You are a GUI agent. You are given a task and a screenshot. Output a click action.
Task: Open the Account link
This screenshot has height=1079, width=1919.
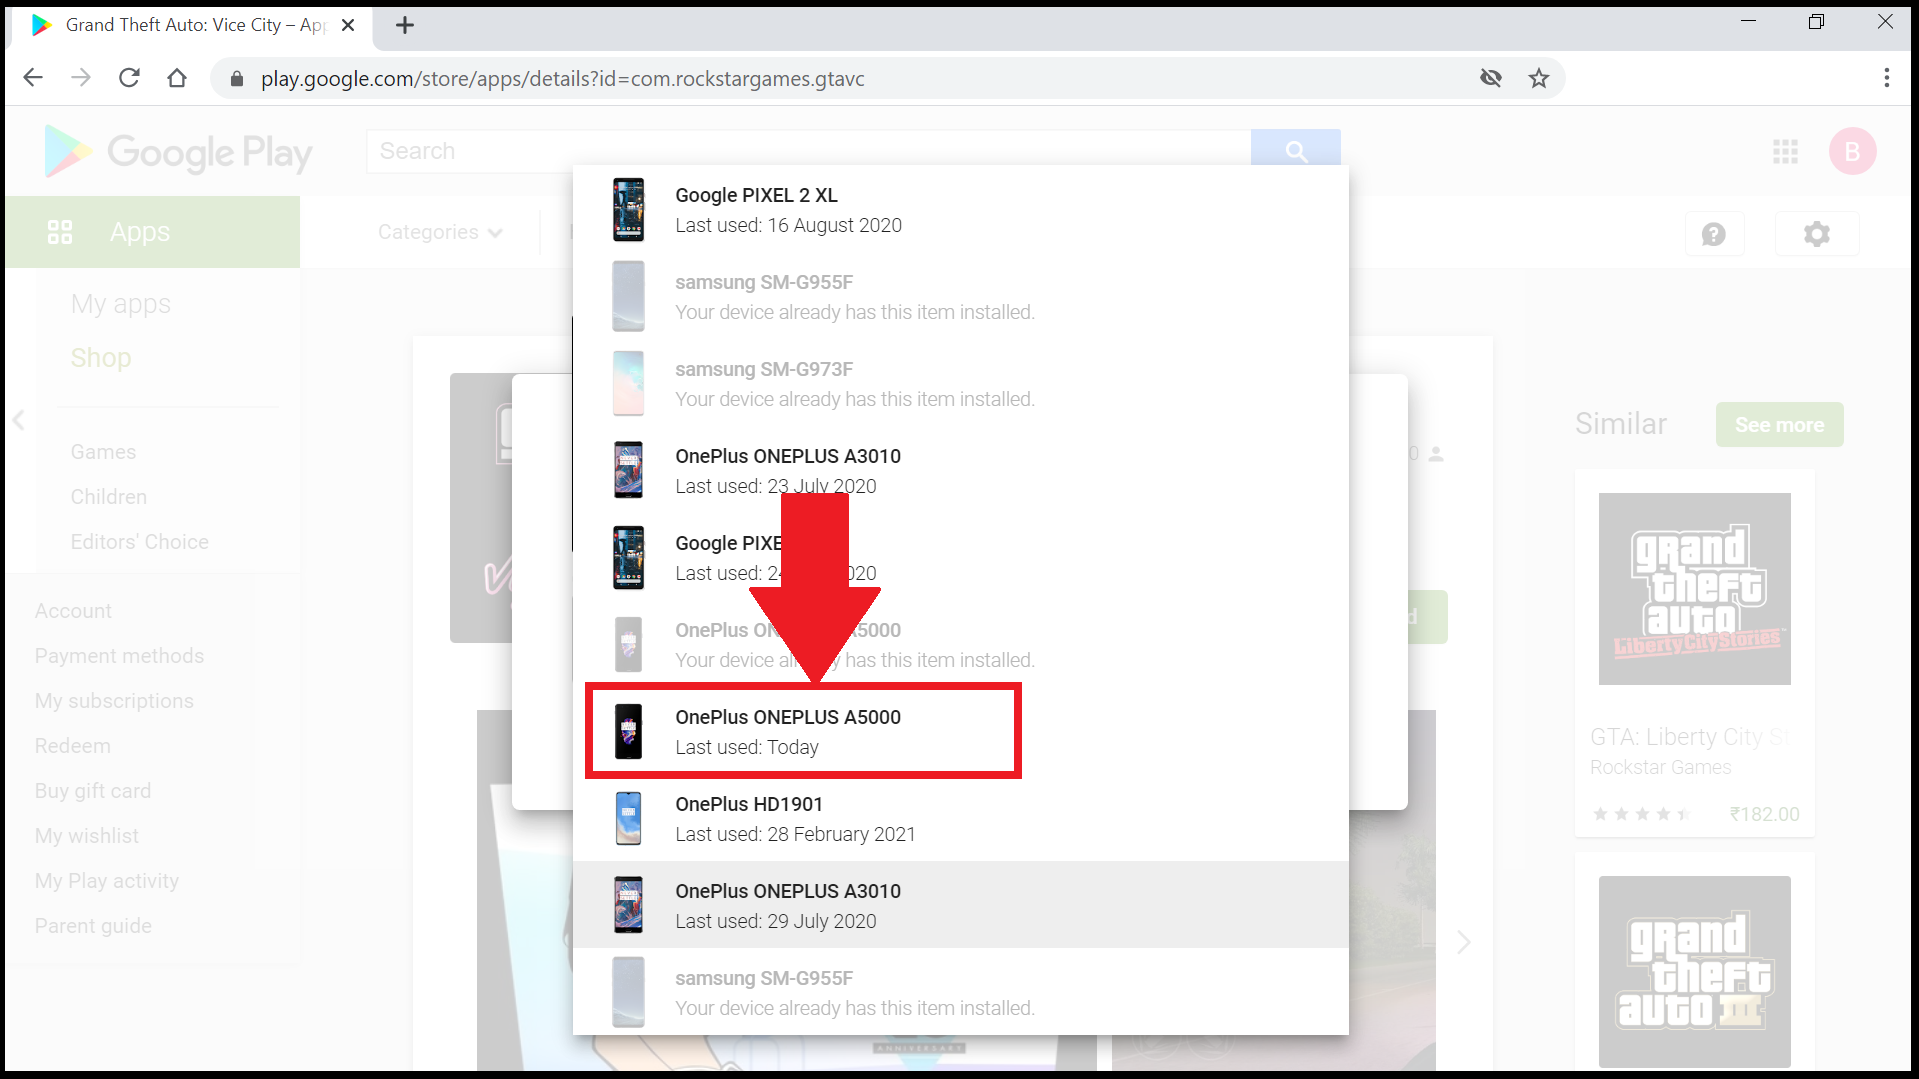coord(73,611)
